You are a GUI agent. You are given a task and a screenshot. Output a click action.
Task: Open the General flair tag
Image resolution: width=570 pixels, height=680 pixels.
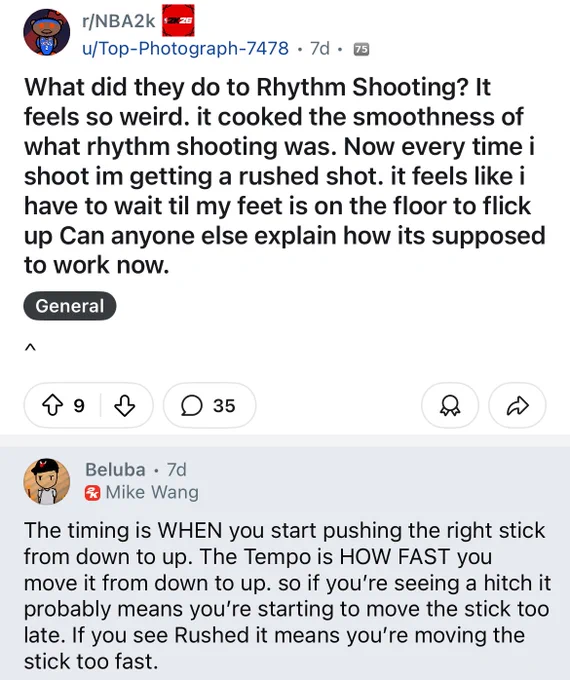[70, 306]
